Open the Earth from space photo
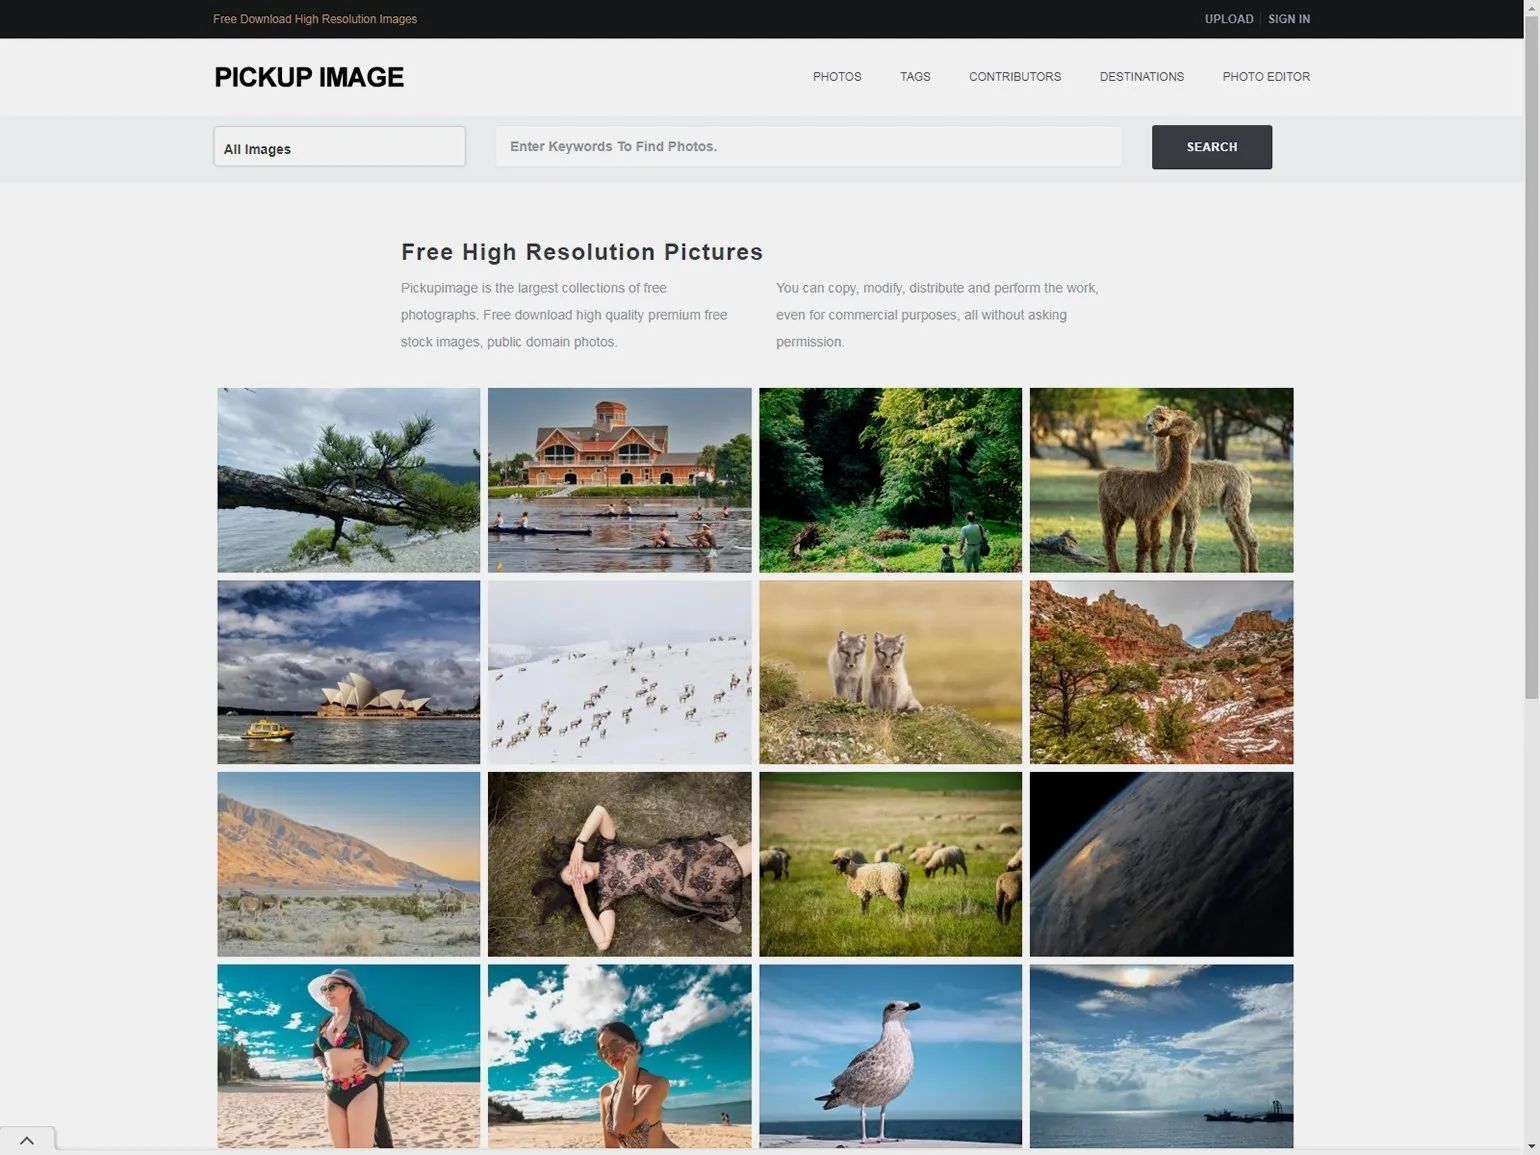1540x1155 pixels. click(1161, 864)
